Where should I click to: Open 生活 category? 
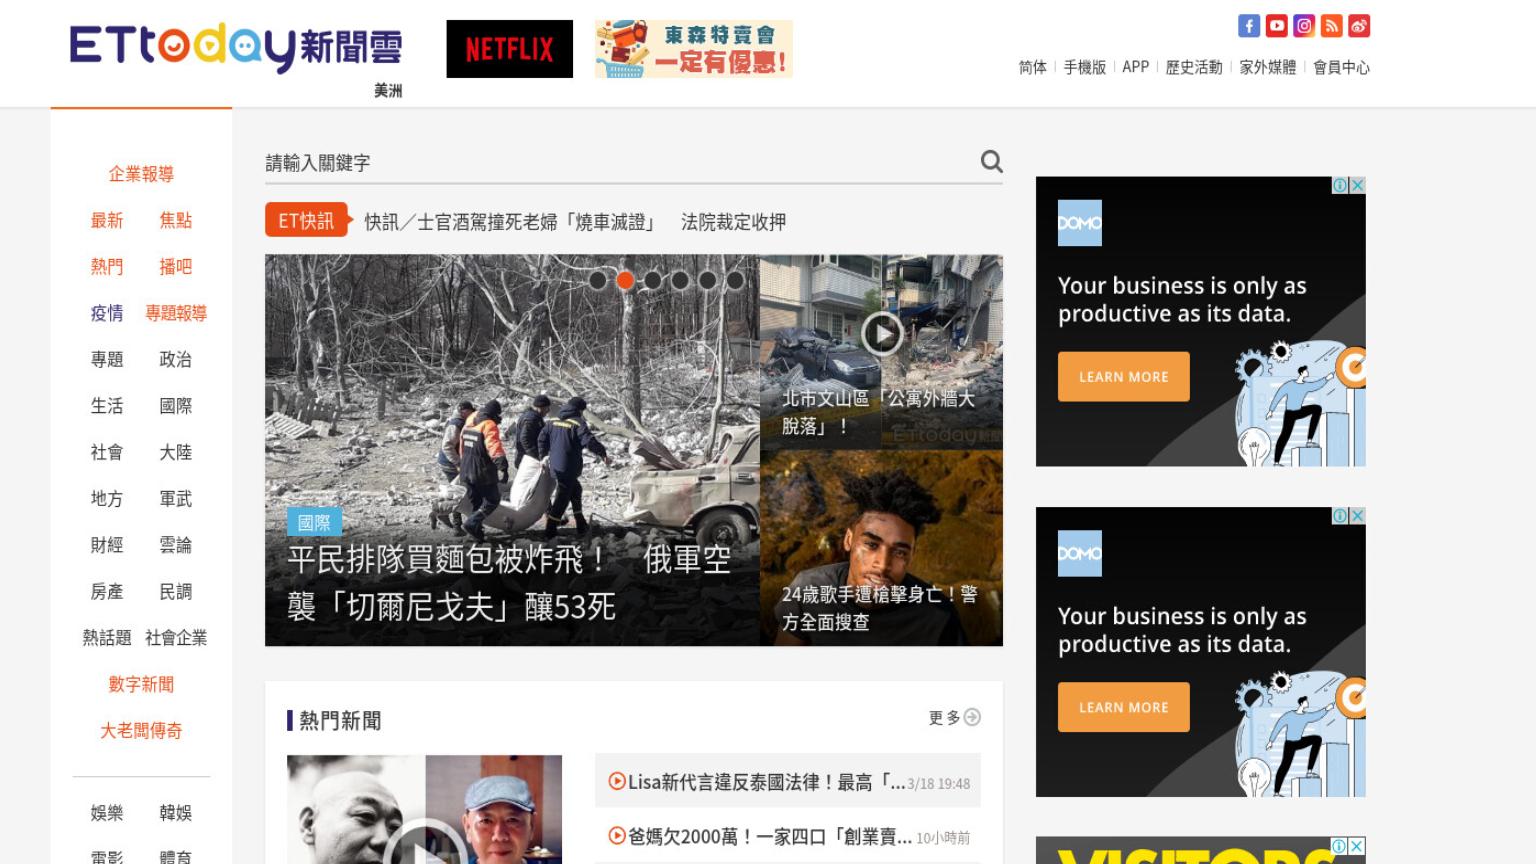pyautogui.click(x=107, y=406)
